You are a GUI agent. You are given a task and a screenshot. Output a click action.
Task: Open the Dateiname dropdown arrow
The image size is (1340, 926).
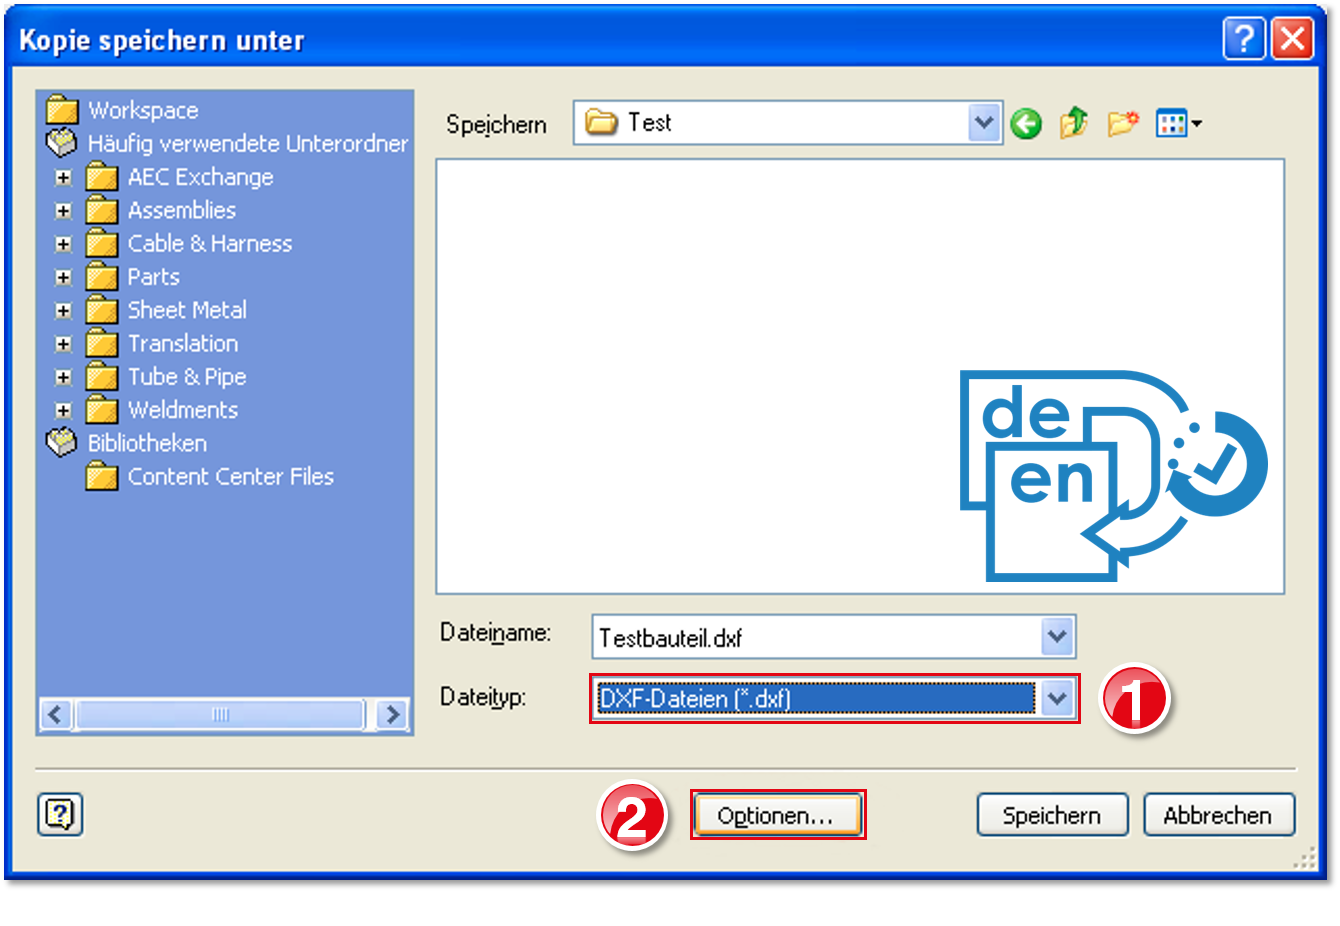pyautogui.click(x=1057, y=637)
